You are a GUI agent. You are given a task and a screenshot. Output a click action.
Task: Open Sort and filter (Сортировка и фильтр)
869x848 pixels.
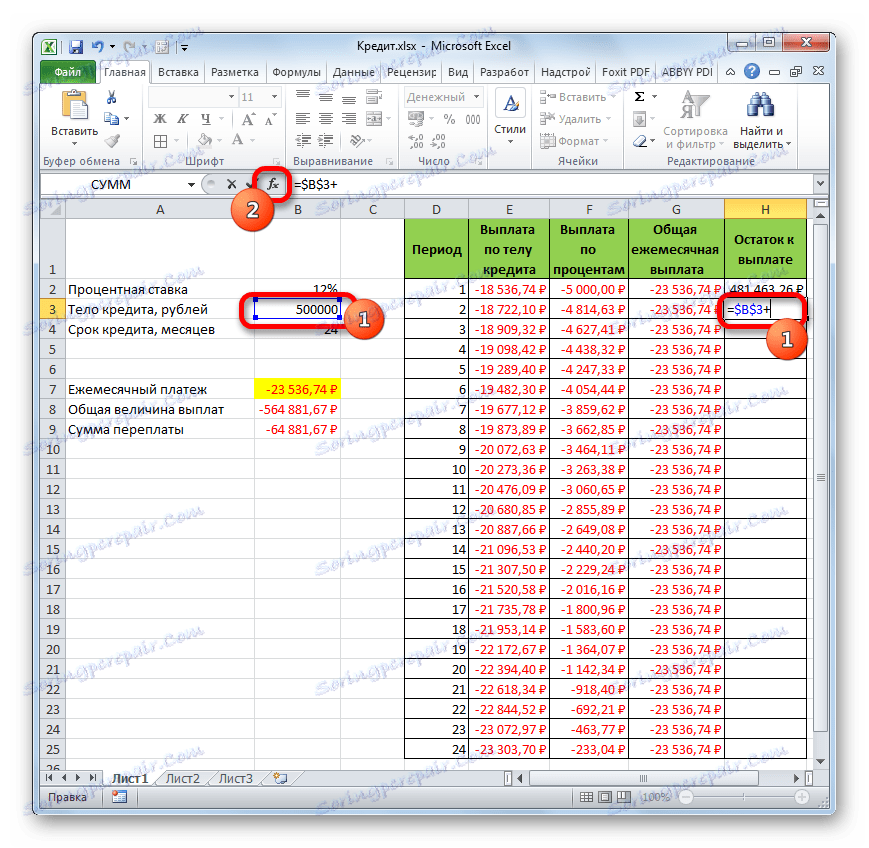pyautogui.click(x=695, y=120)
